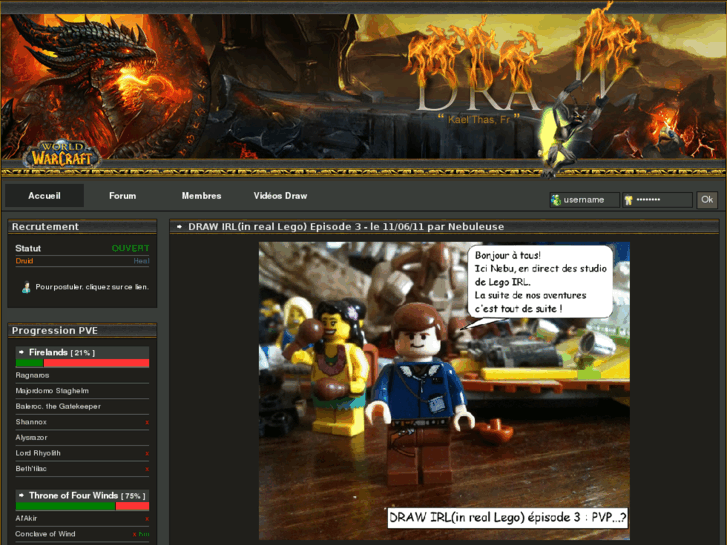Image resolution: width=727 pixels, height=545 pixels.
Task: Select the Beth'tilac boss row
Action: [x=83, y=469]
